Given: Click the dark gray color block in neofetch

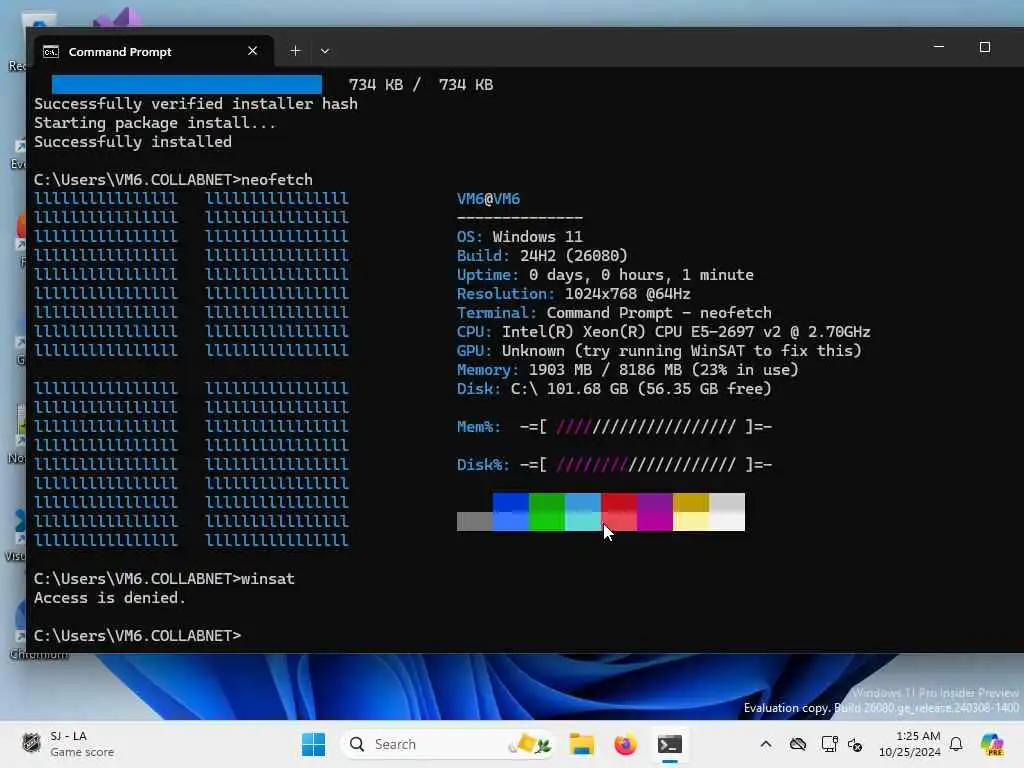Looking at the screenshot, I should point(475,521).
